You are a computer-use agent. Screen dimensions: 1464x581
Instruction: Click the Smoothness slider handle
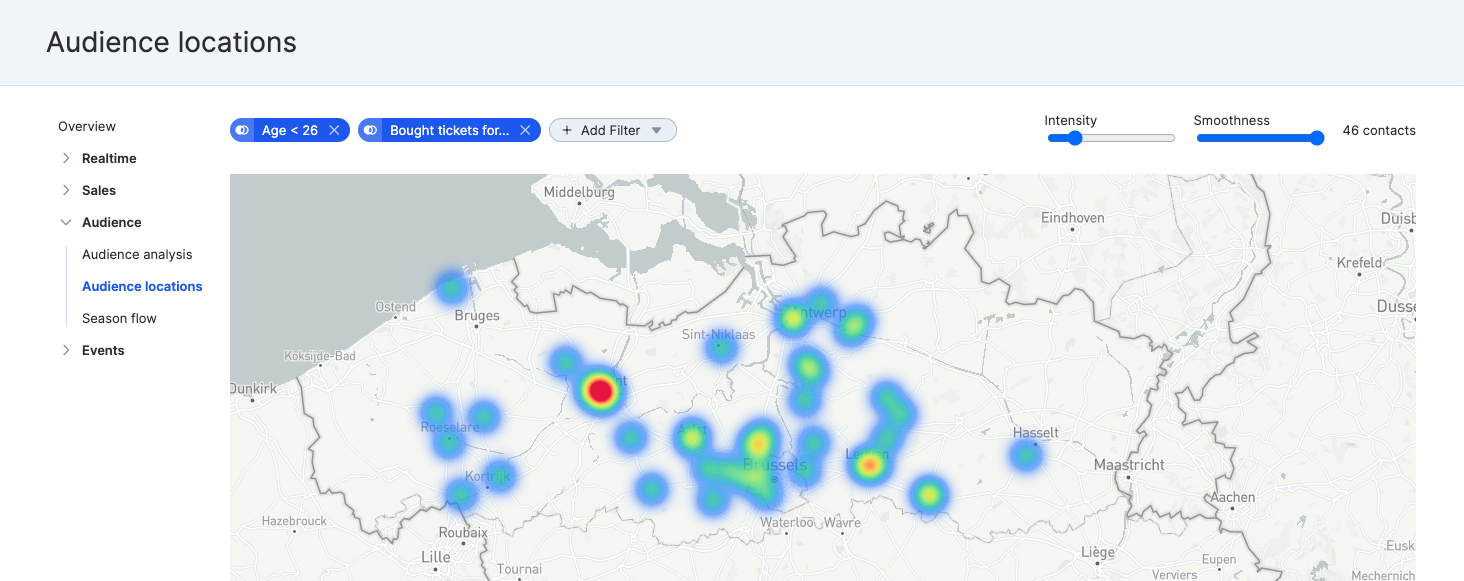pyautogui.click(x=1317, y=138)
